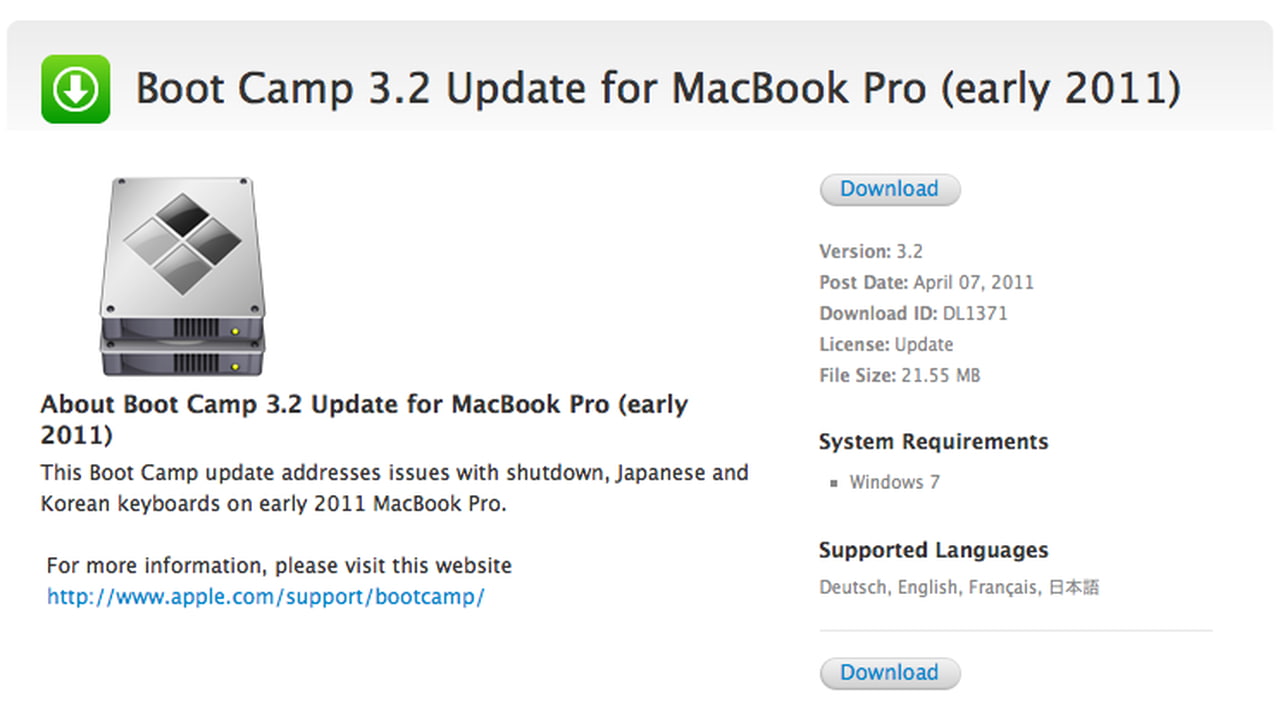
Task: Click the Japanese characters in the language list
Action: click(x=1073, y=588)
